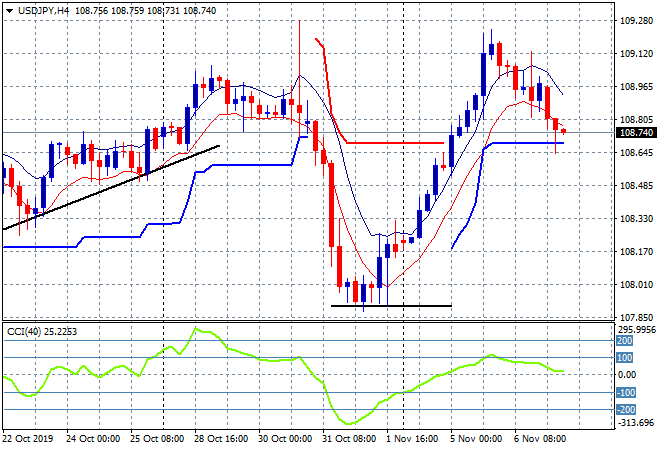660x450 pixels.
Task: Select the price scale value 107.850
Action: pos(636,317)
